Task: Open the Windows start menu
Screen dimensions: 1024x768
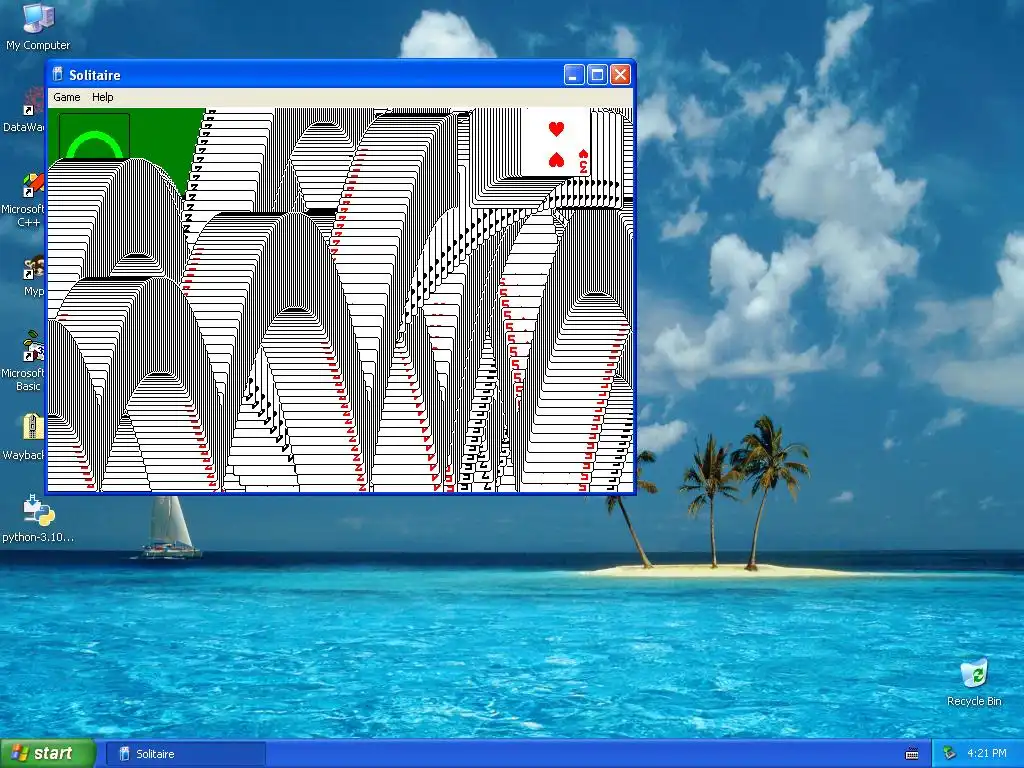Action: coord(48,754)
